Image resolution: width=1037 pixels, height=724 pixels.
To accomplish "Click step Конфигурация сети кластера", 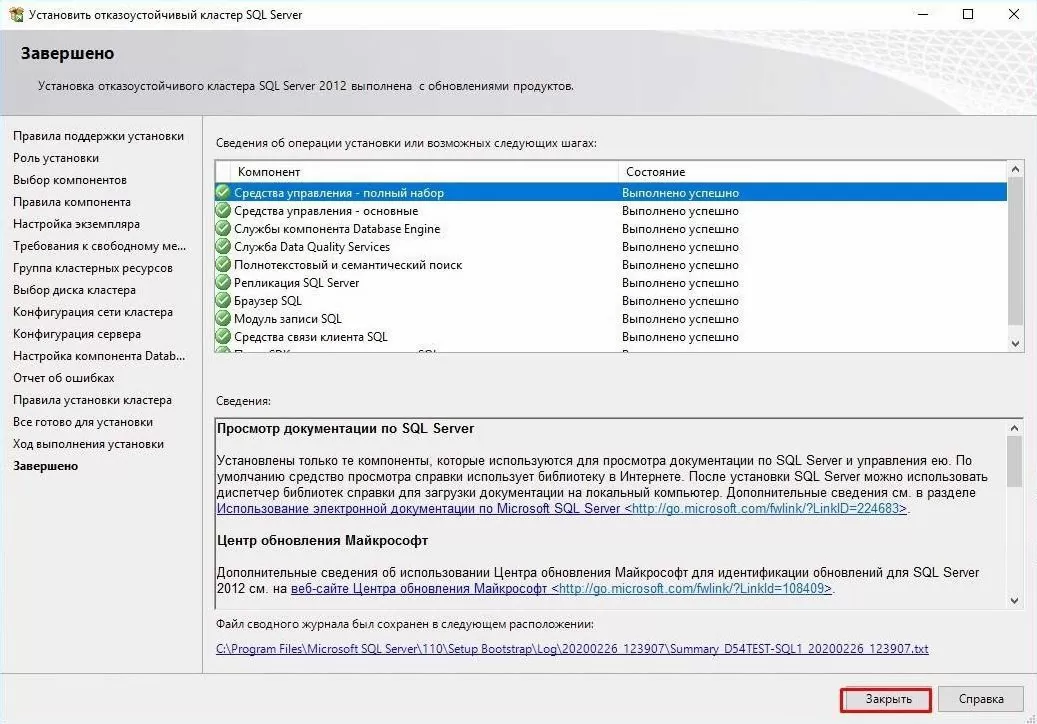I will (93, 311).
